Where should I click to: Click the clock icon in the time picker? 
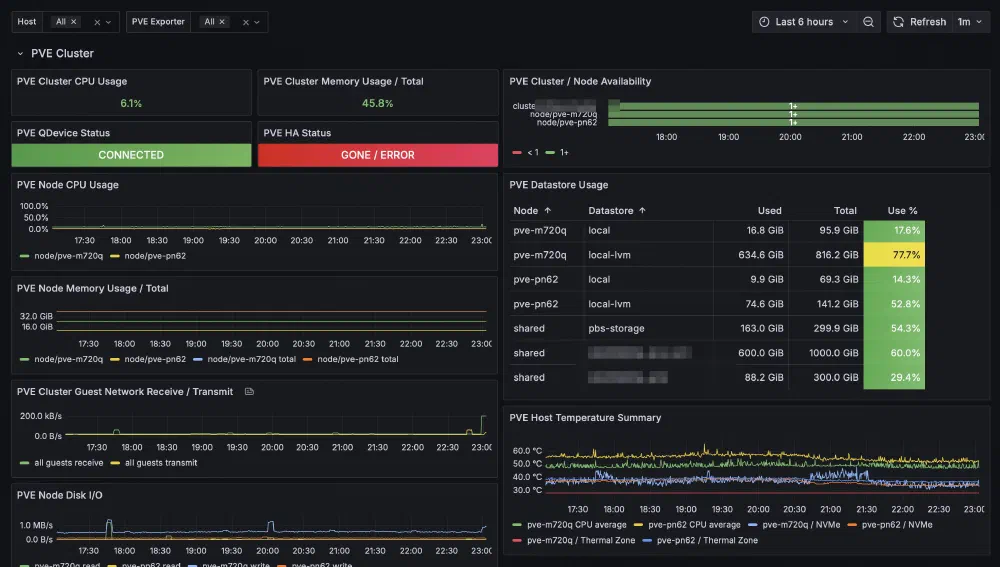coord(764,22)
